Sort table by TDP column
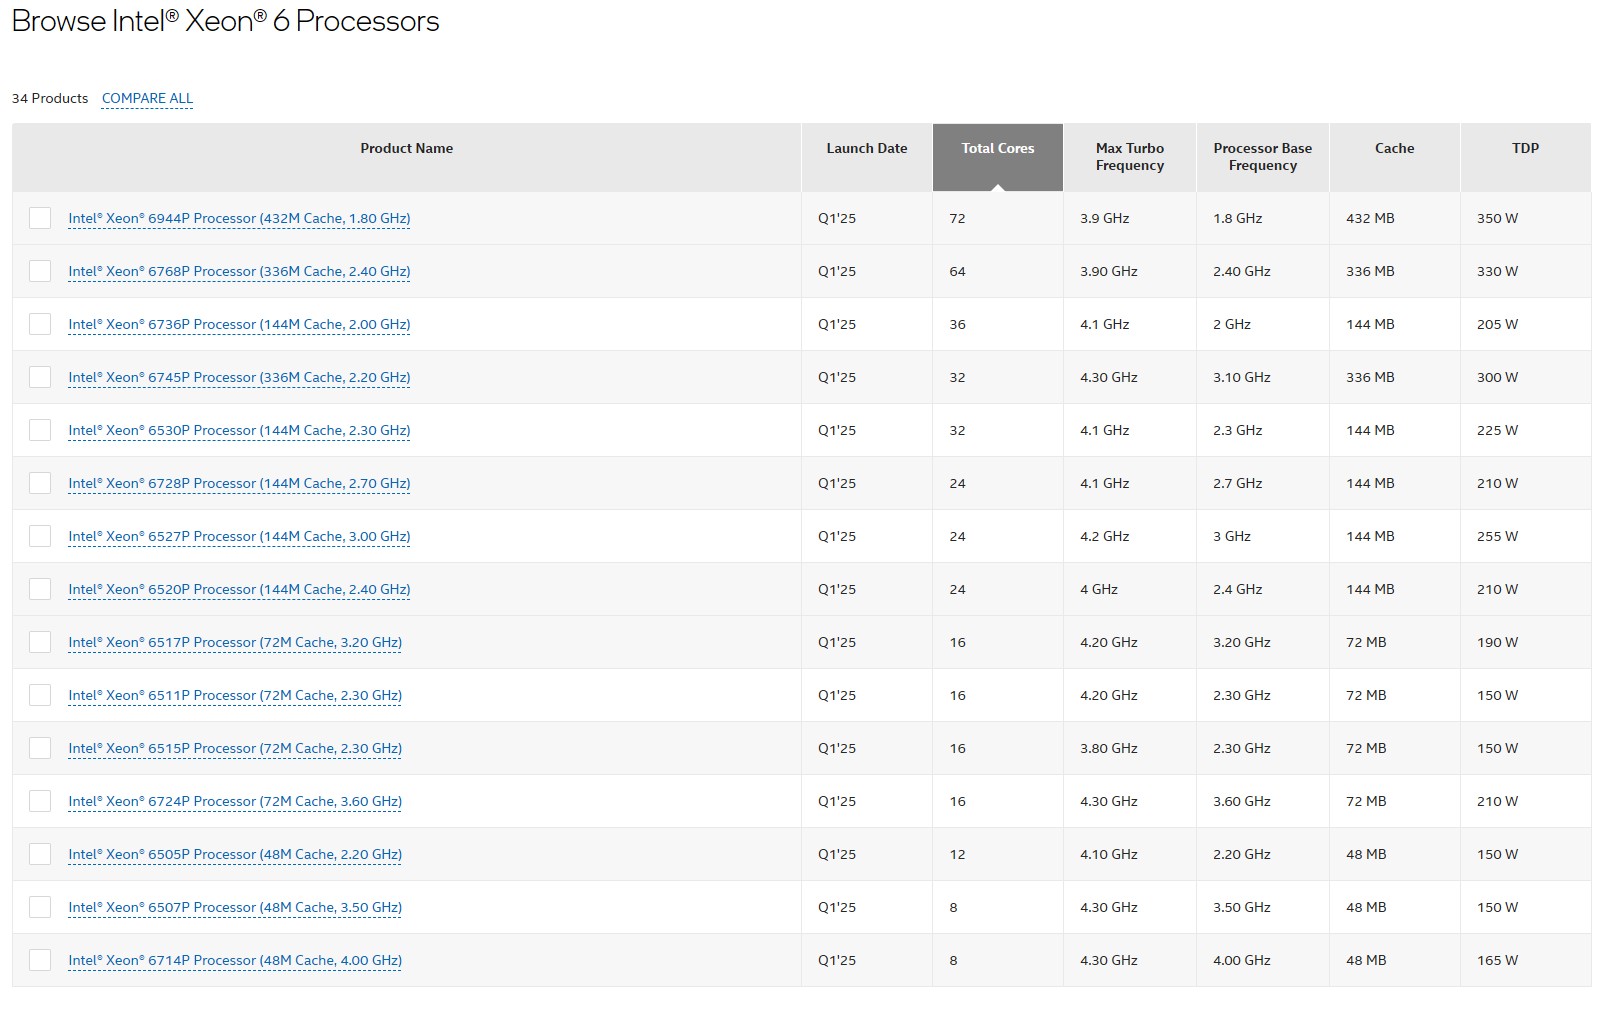The height and width of the screenshot is (1009, 1619). tap(1525, 148)
